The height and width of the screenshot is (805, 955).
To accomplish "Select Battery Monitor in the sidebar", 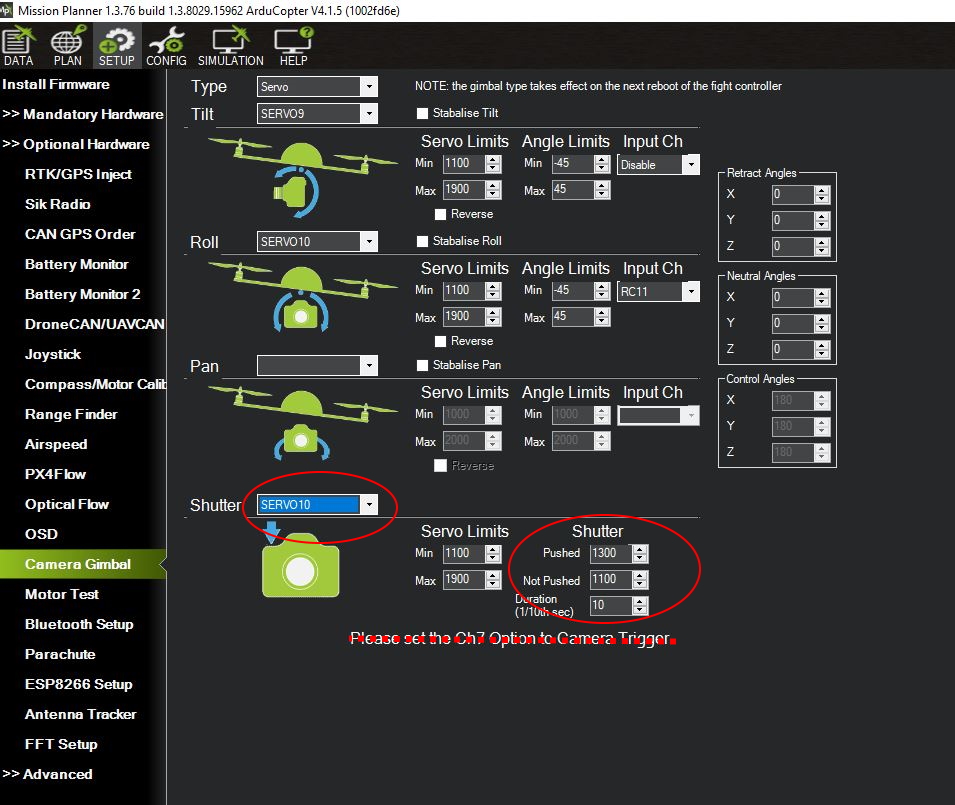I will click(x=77, y=264).
